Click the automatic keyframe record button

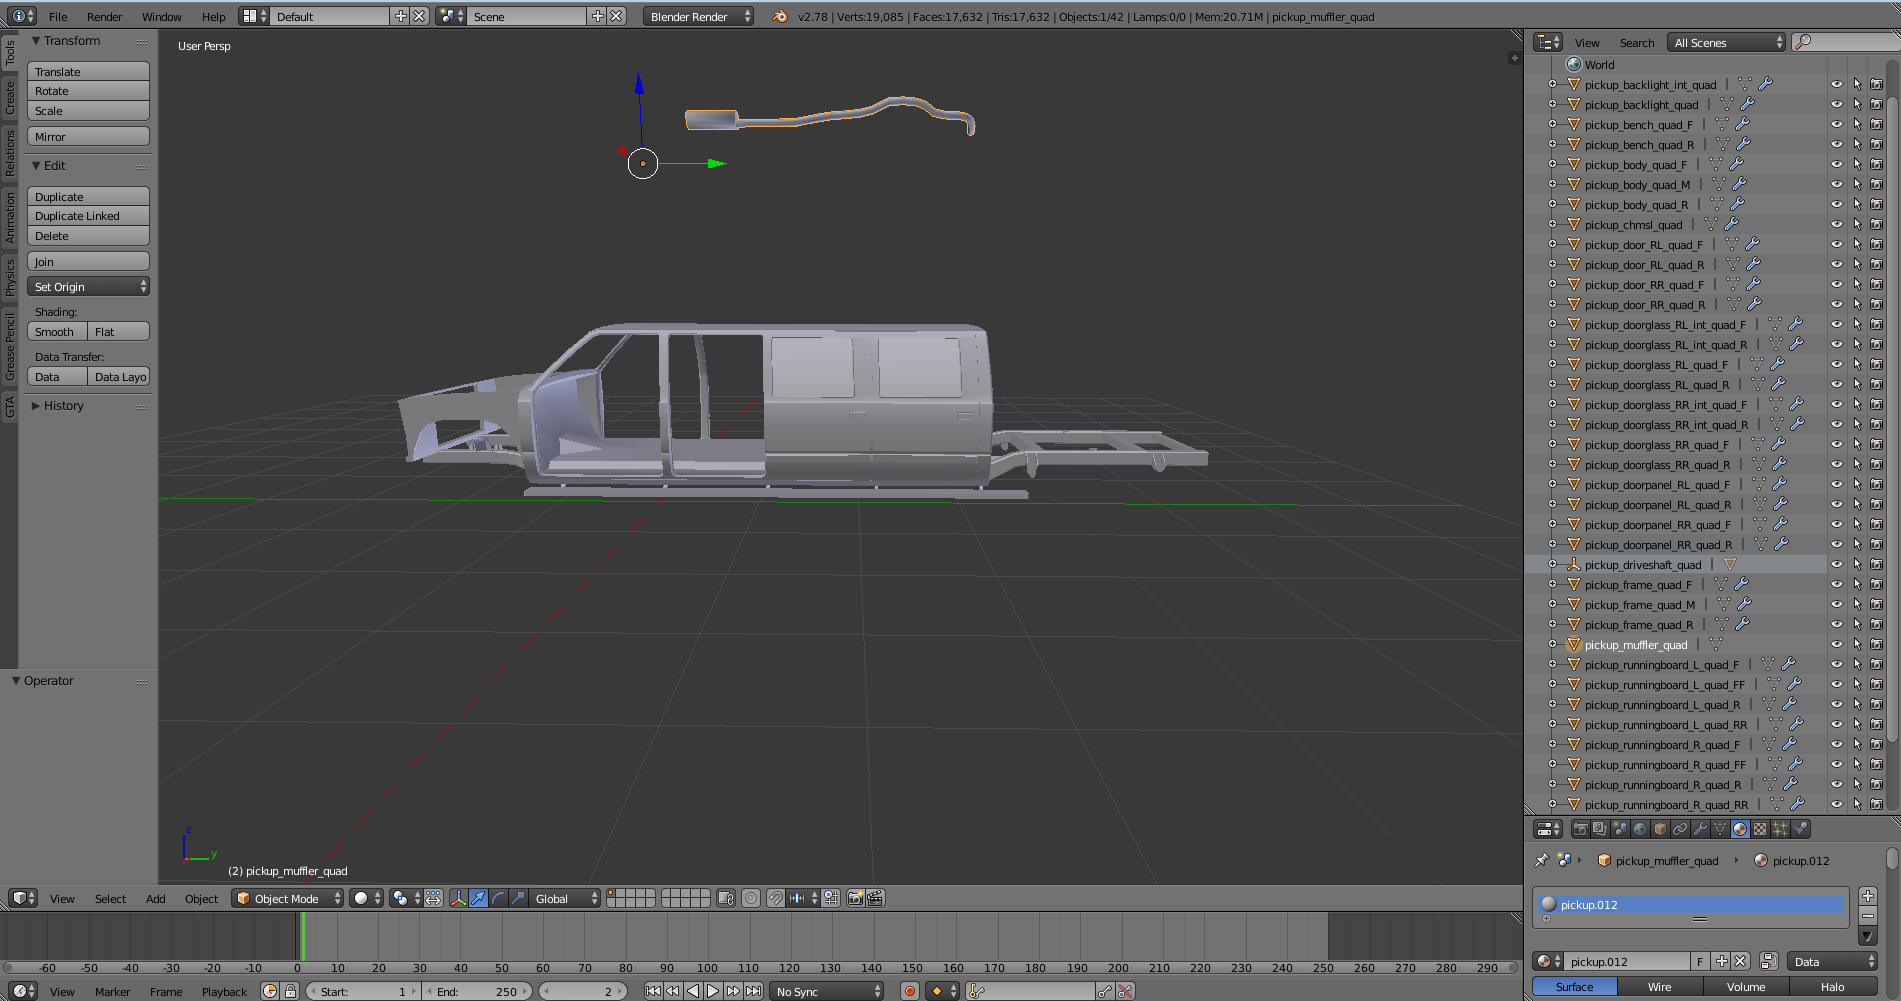909,991
